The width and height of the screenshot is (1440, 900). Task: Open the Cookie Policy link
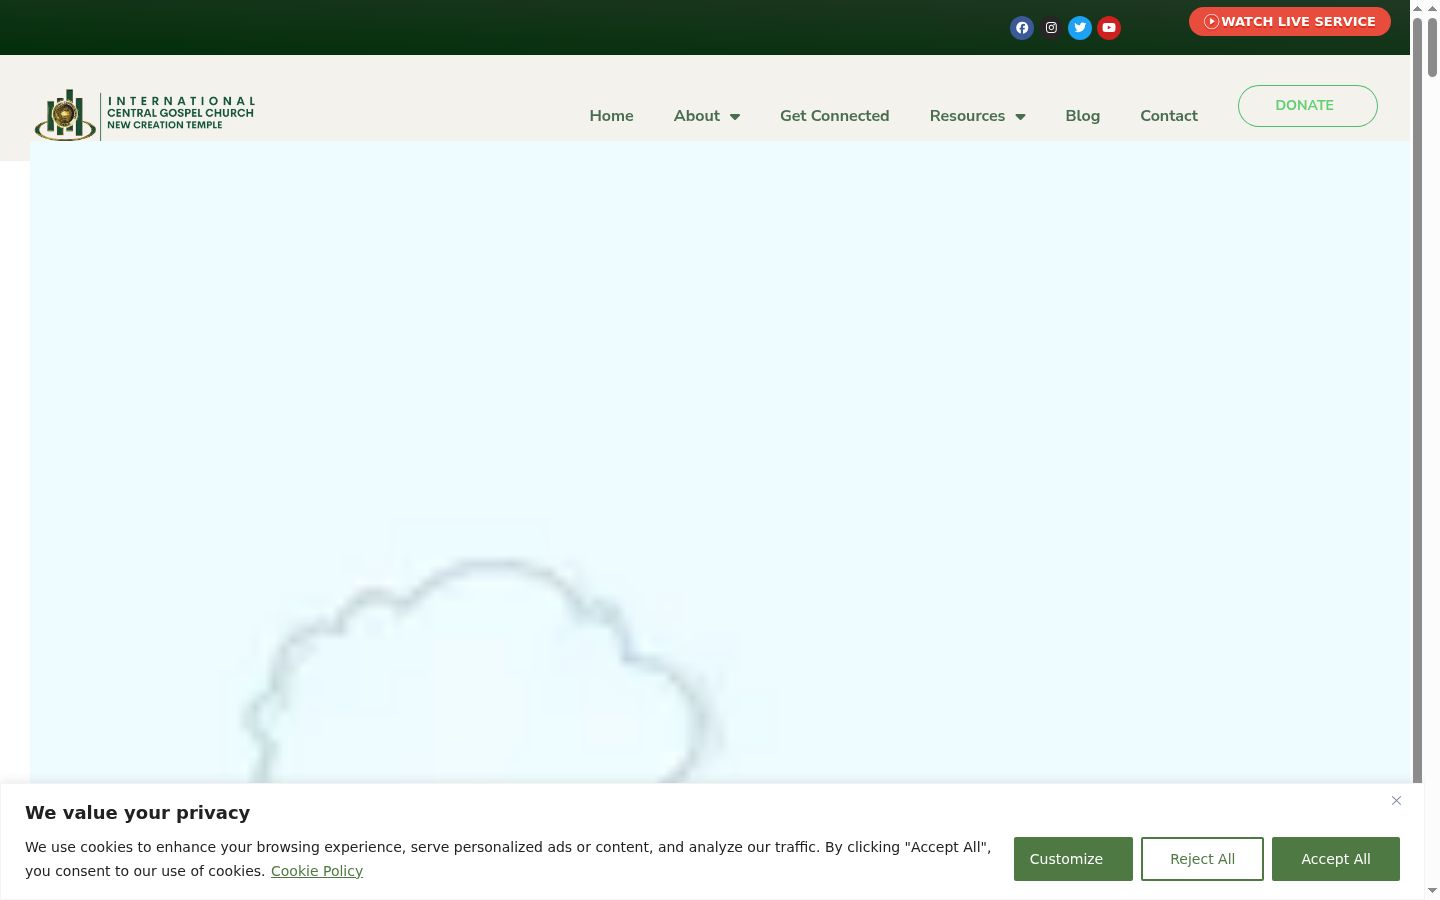pos(316,871)
